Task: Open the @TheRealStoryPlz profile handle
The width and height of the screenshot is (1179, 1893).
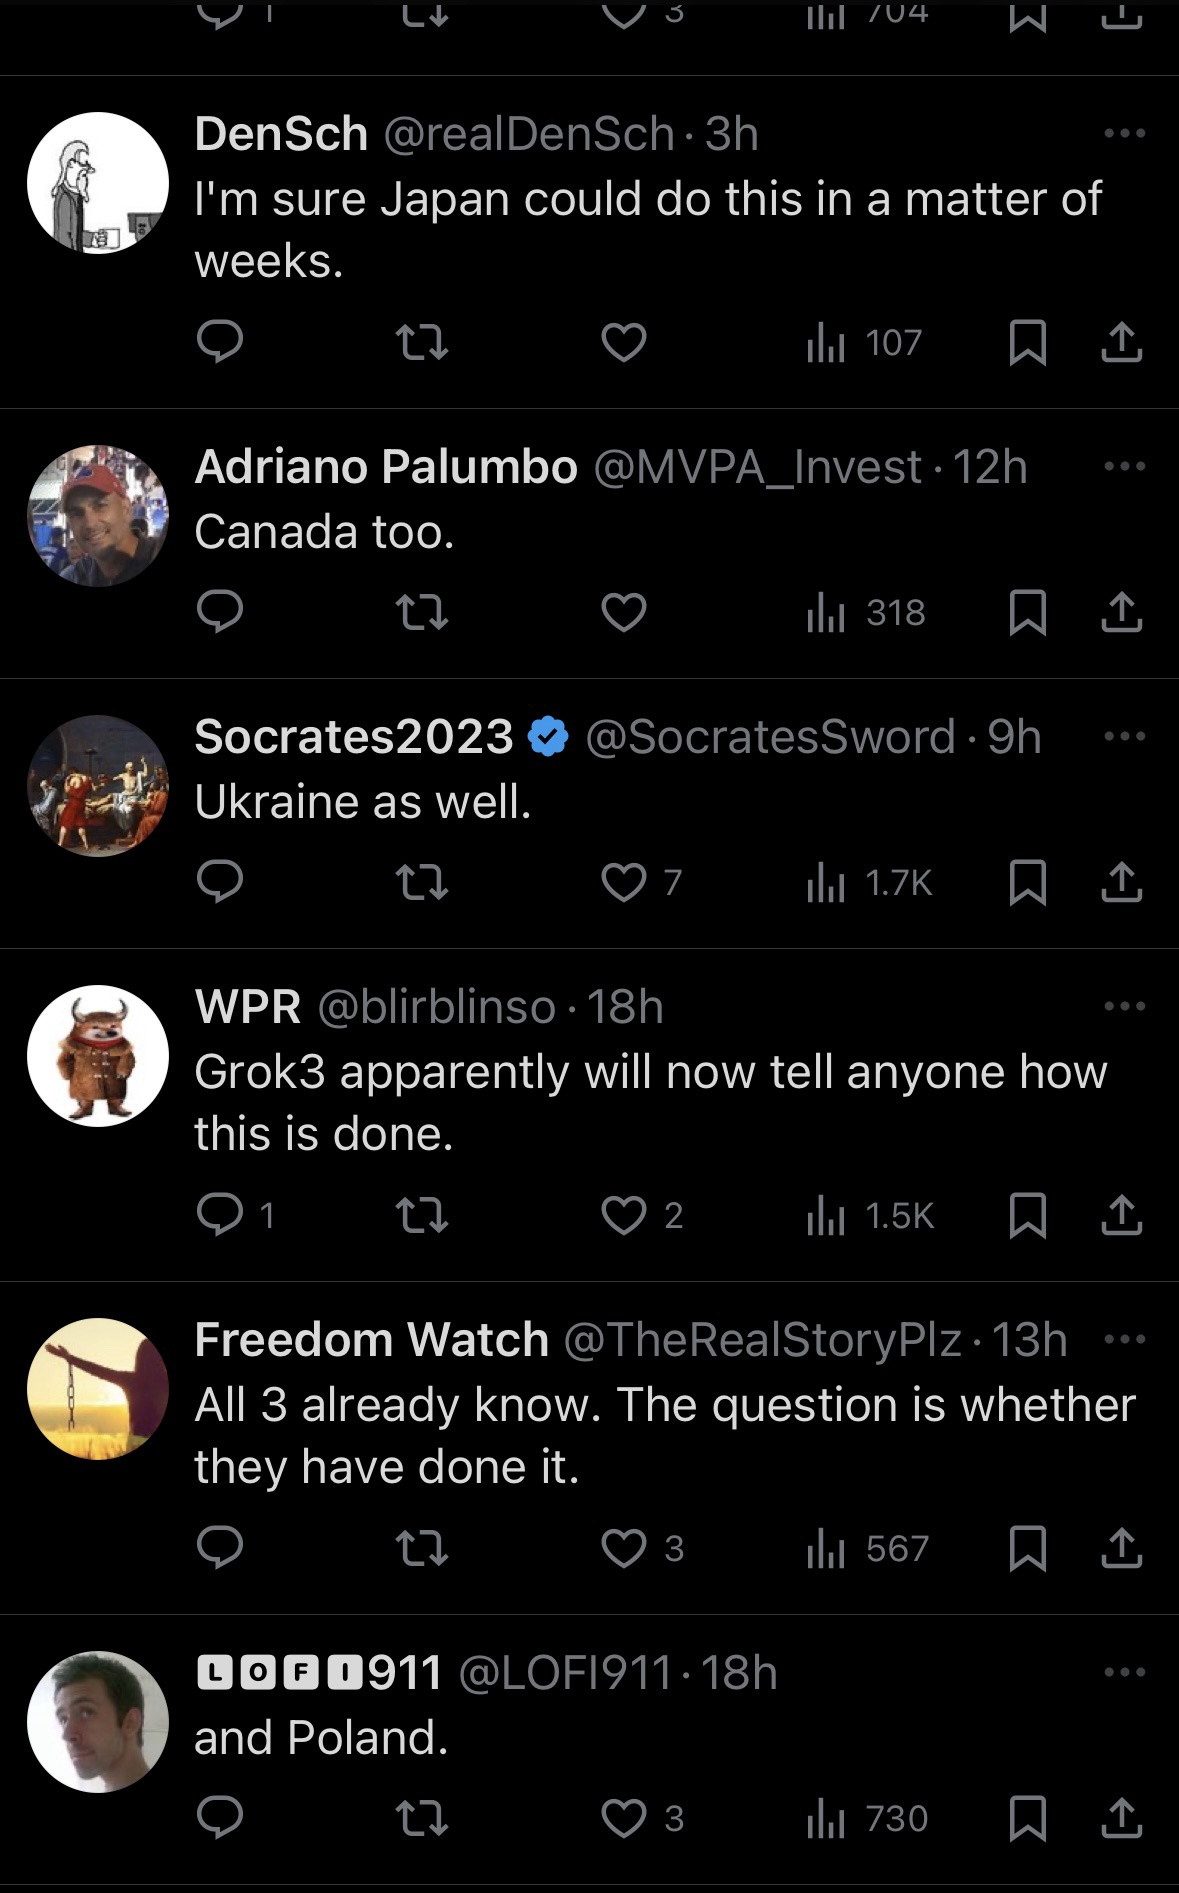Action: (x=762, y=1340)
